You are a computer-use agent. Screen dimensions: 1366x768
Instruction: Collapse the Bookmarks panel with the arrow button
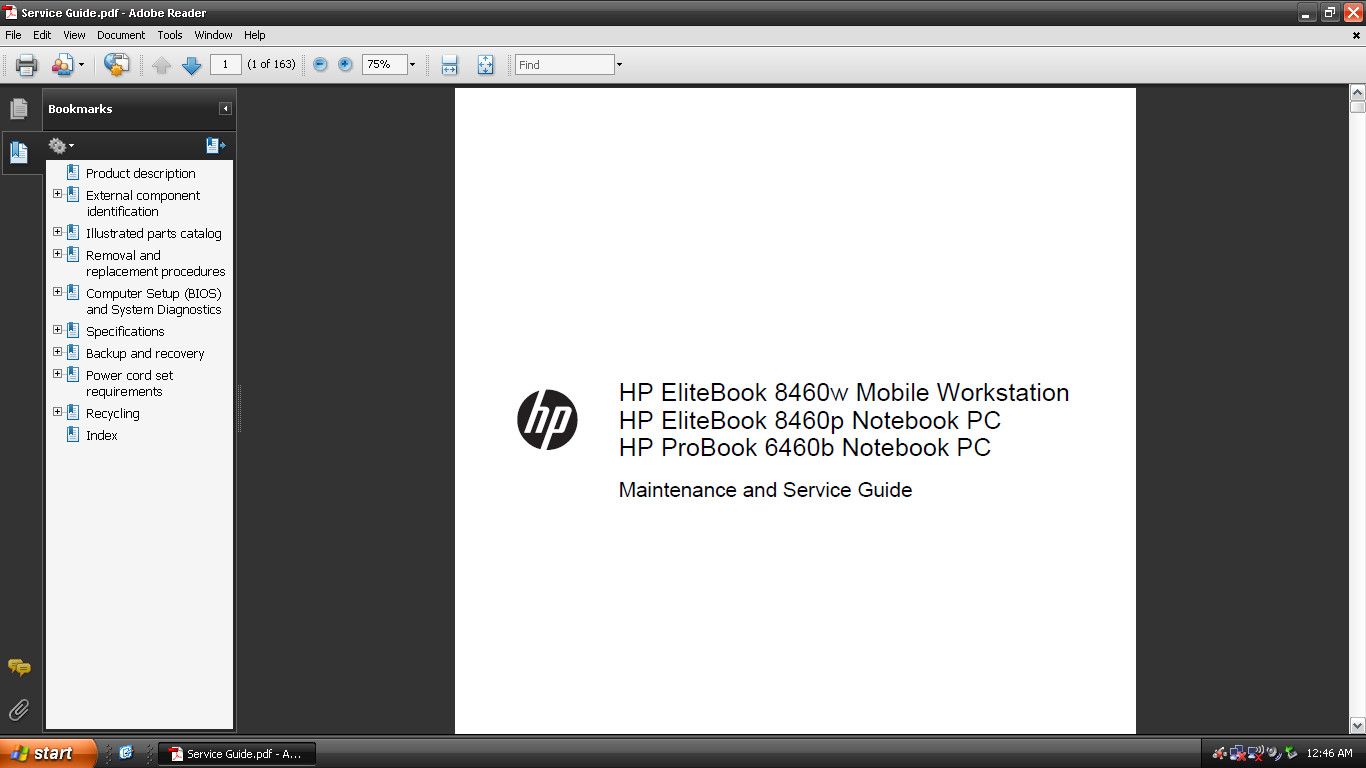(x=226, y=109)
